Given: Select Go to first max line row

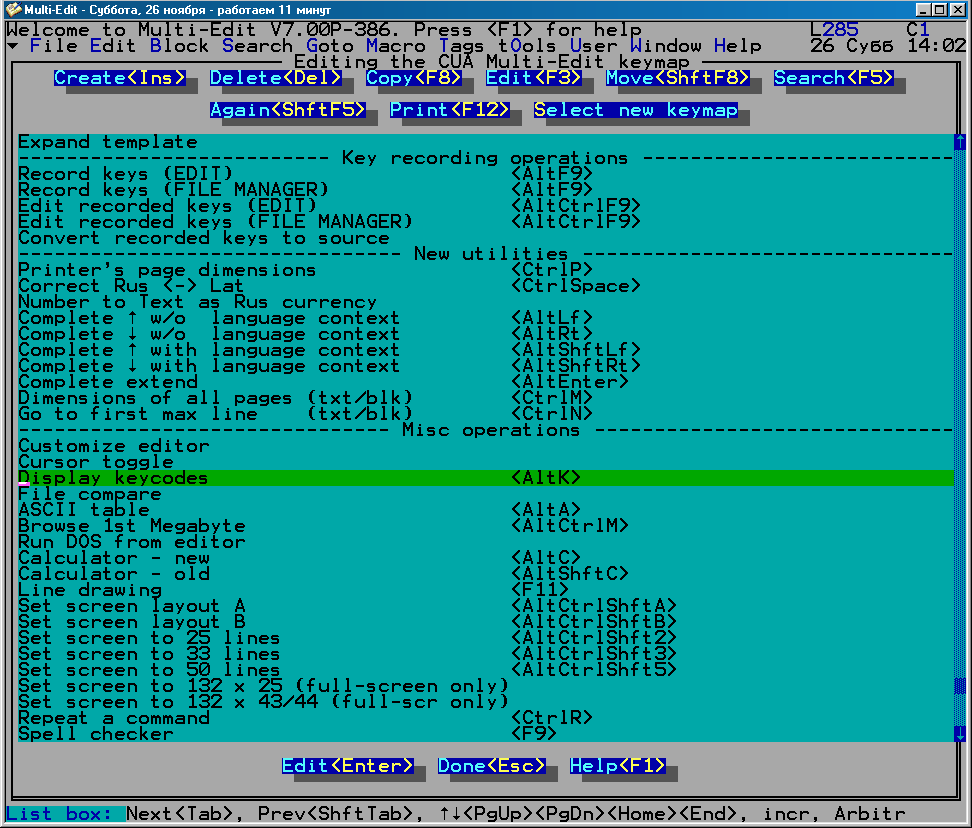Looking at the screenshot, I should (x=486, y=414).
